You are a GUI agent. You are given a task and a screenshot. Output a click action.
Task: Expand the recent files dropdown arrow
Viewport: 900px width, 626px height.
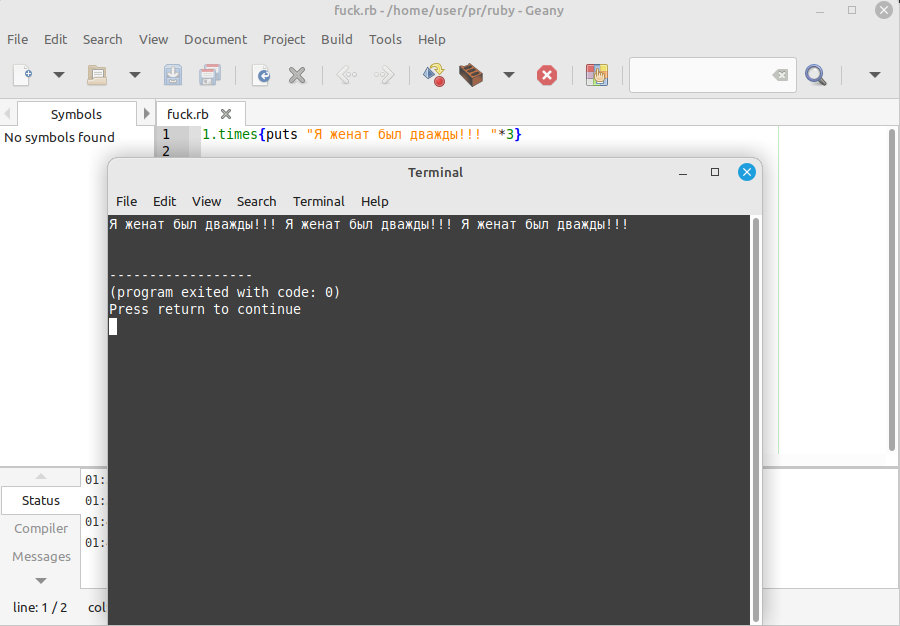(x=135, y=75)
